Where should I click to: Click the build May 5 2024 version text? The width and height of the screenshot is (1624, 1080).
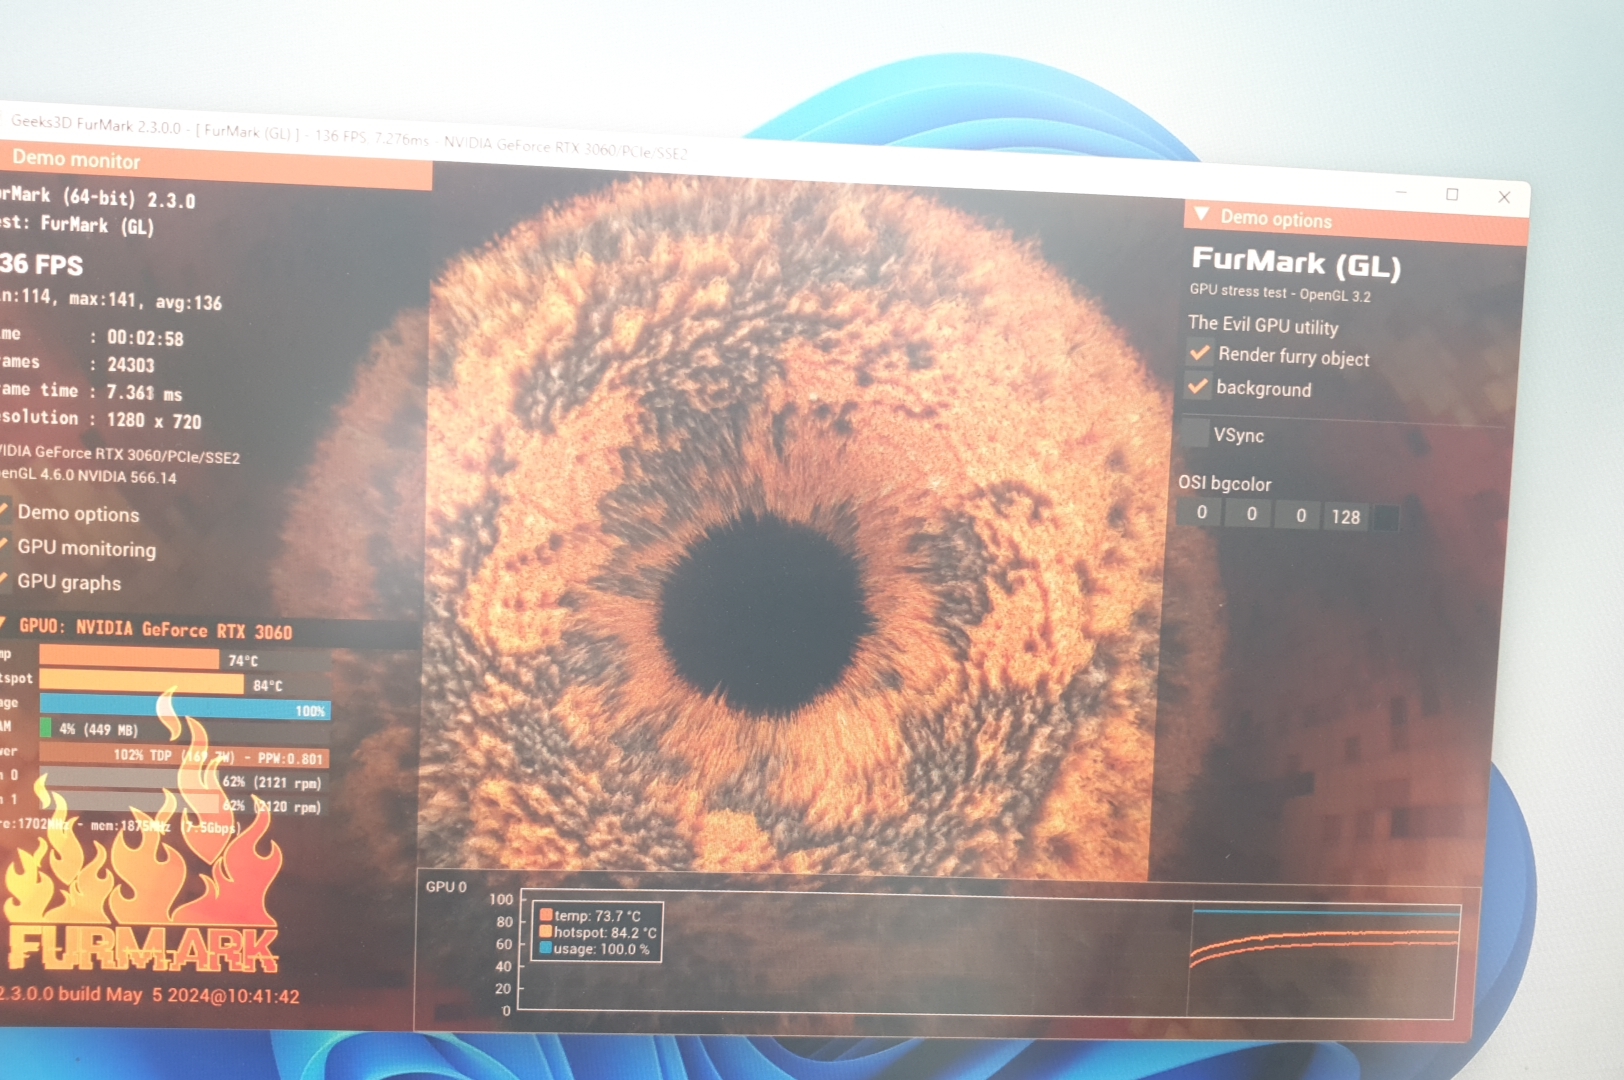pos(150,995)
